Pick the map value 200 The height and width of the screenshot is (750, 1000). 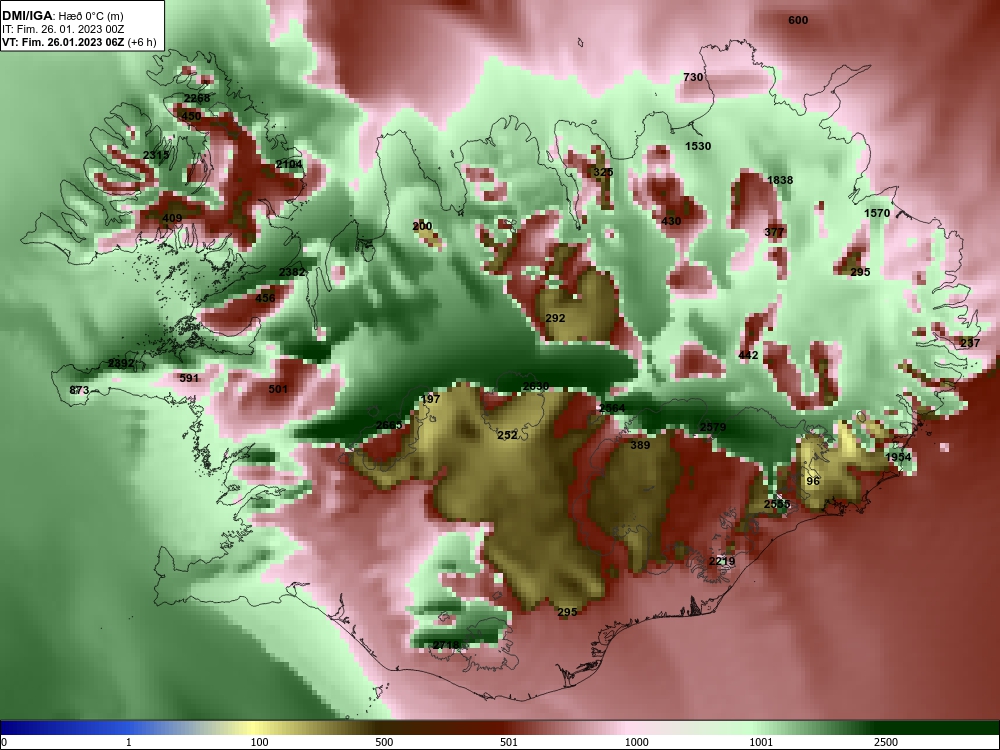click(422, 226)
